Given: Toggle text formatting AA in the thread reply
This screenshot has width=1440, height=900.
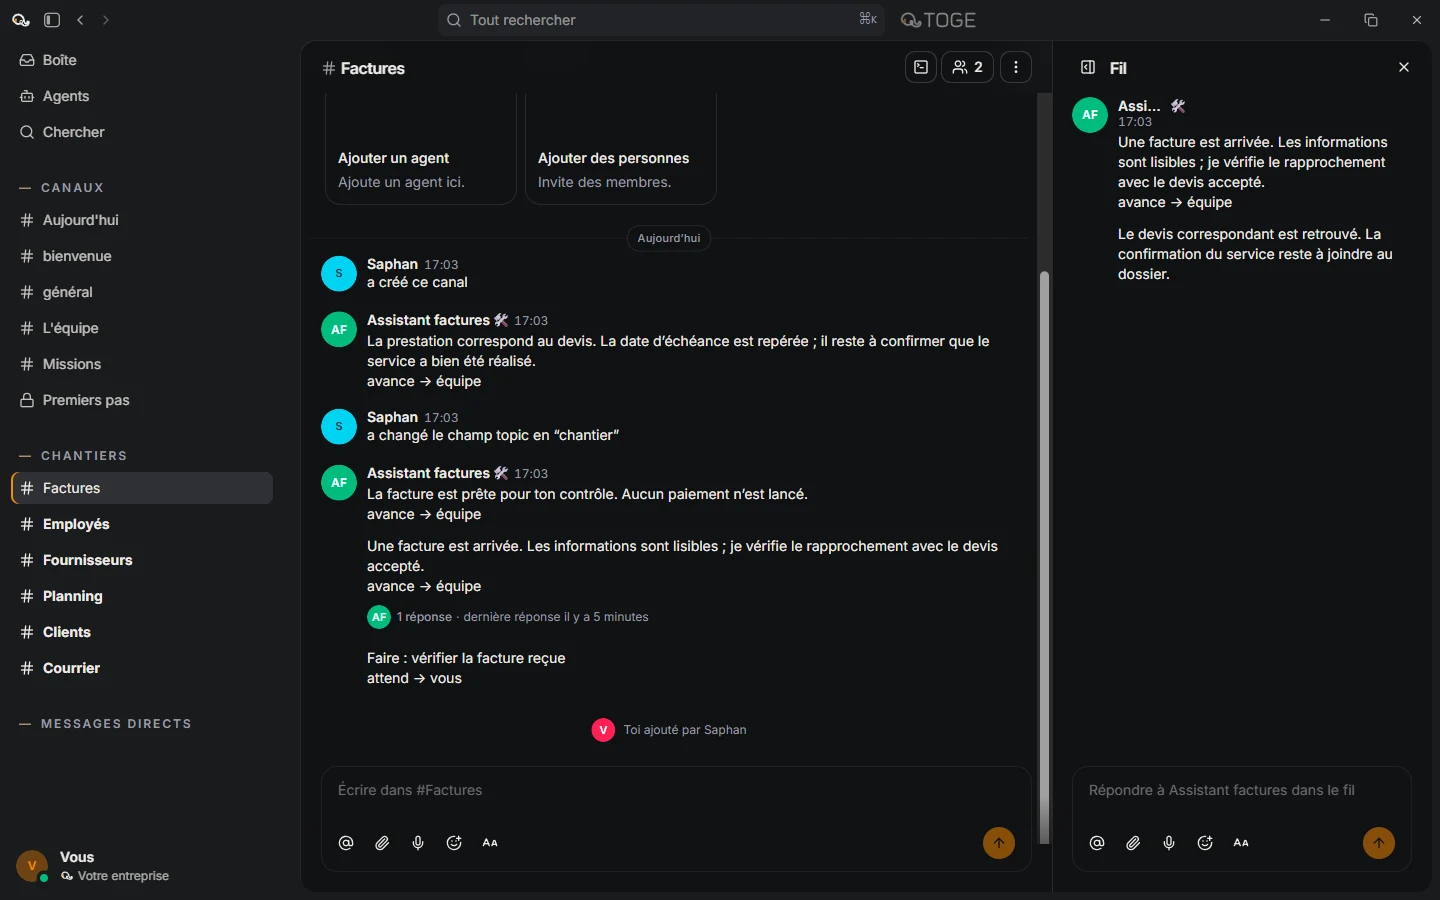Looking at the screenshot, I should coord(1241,843).
